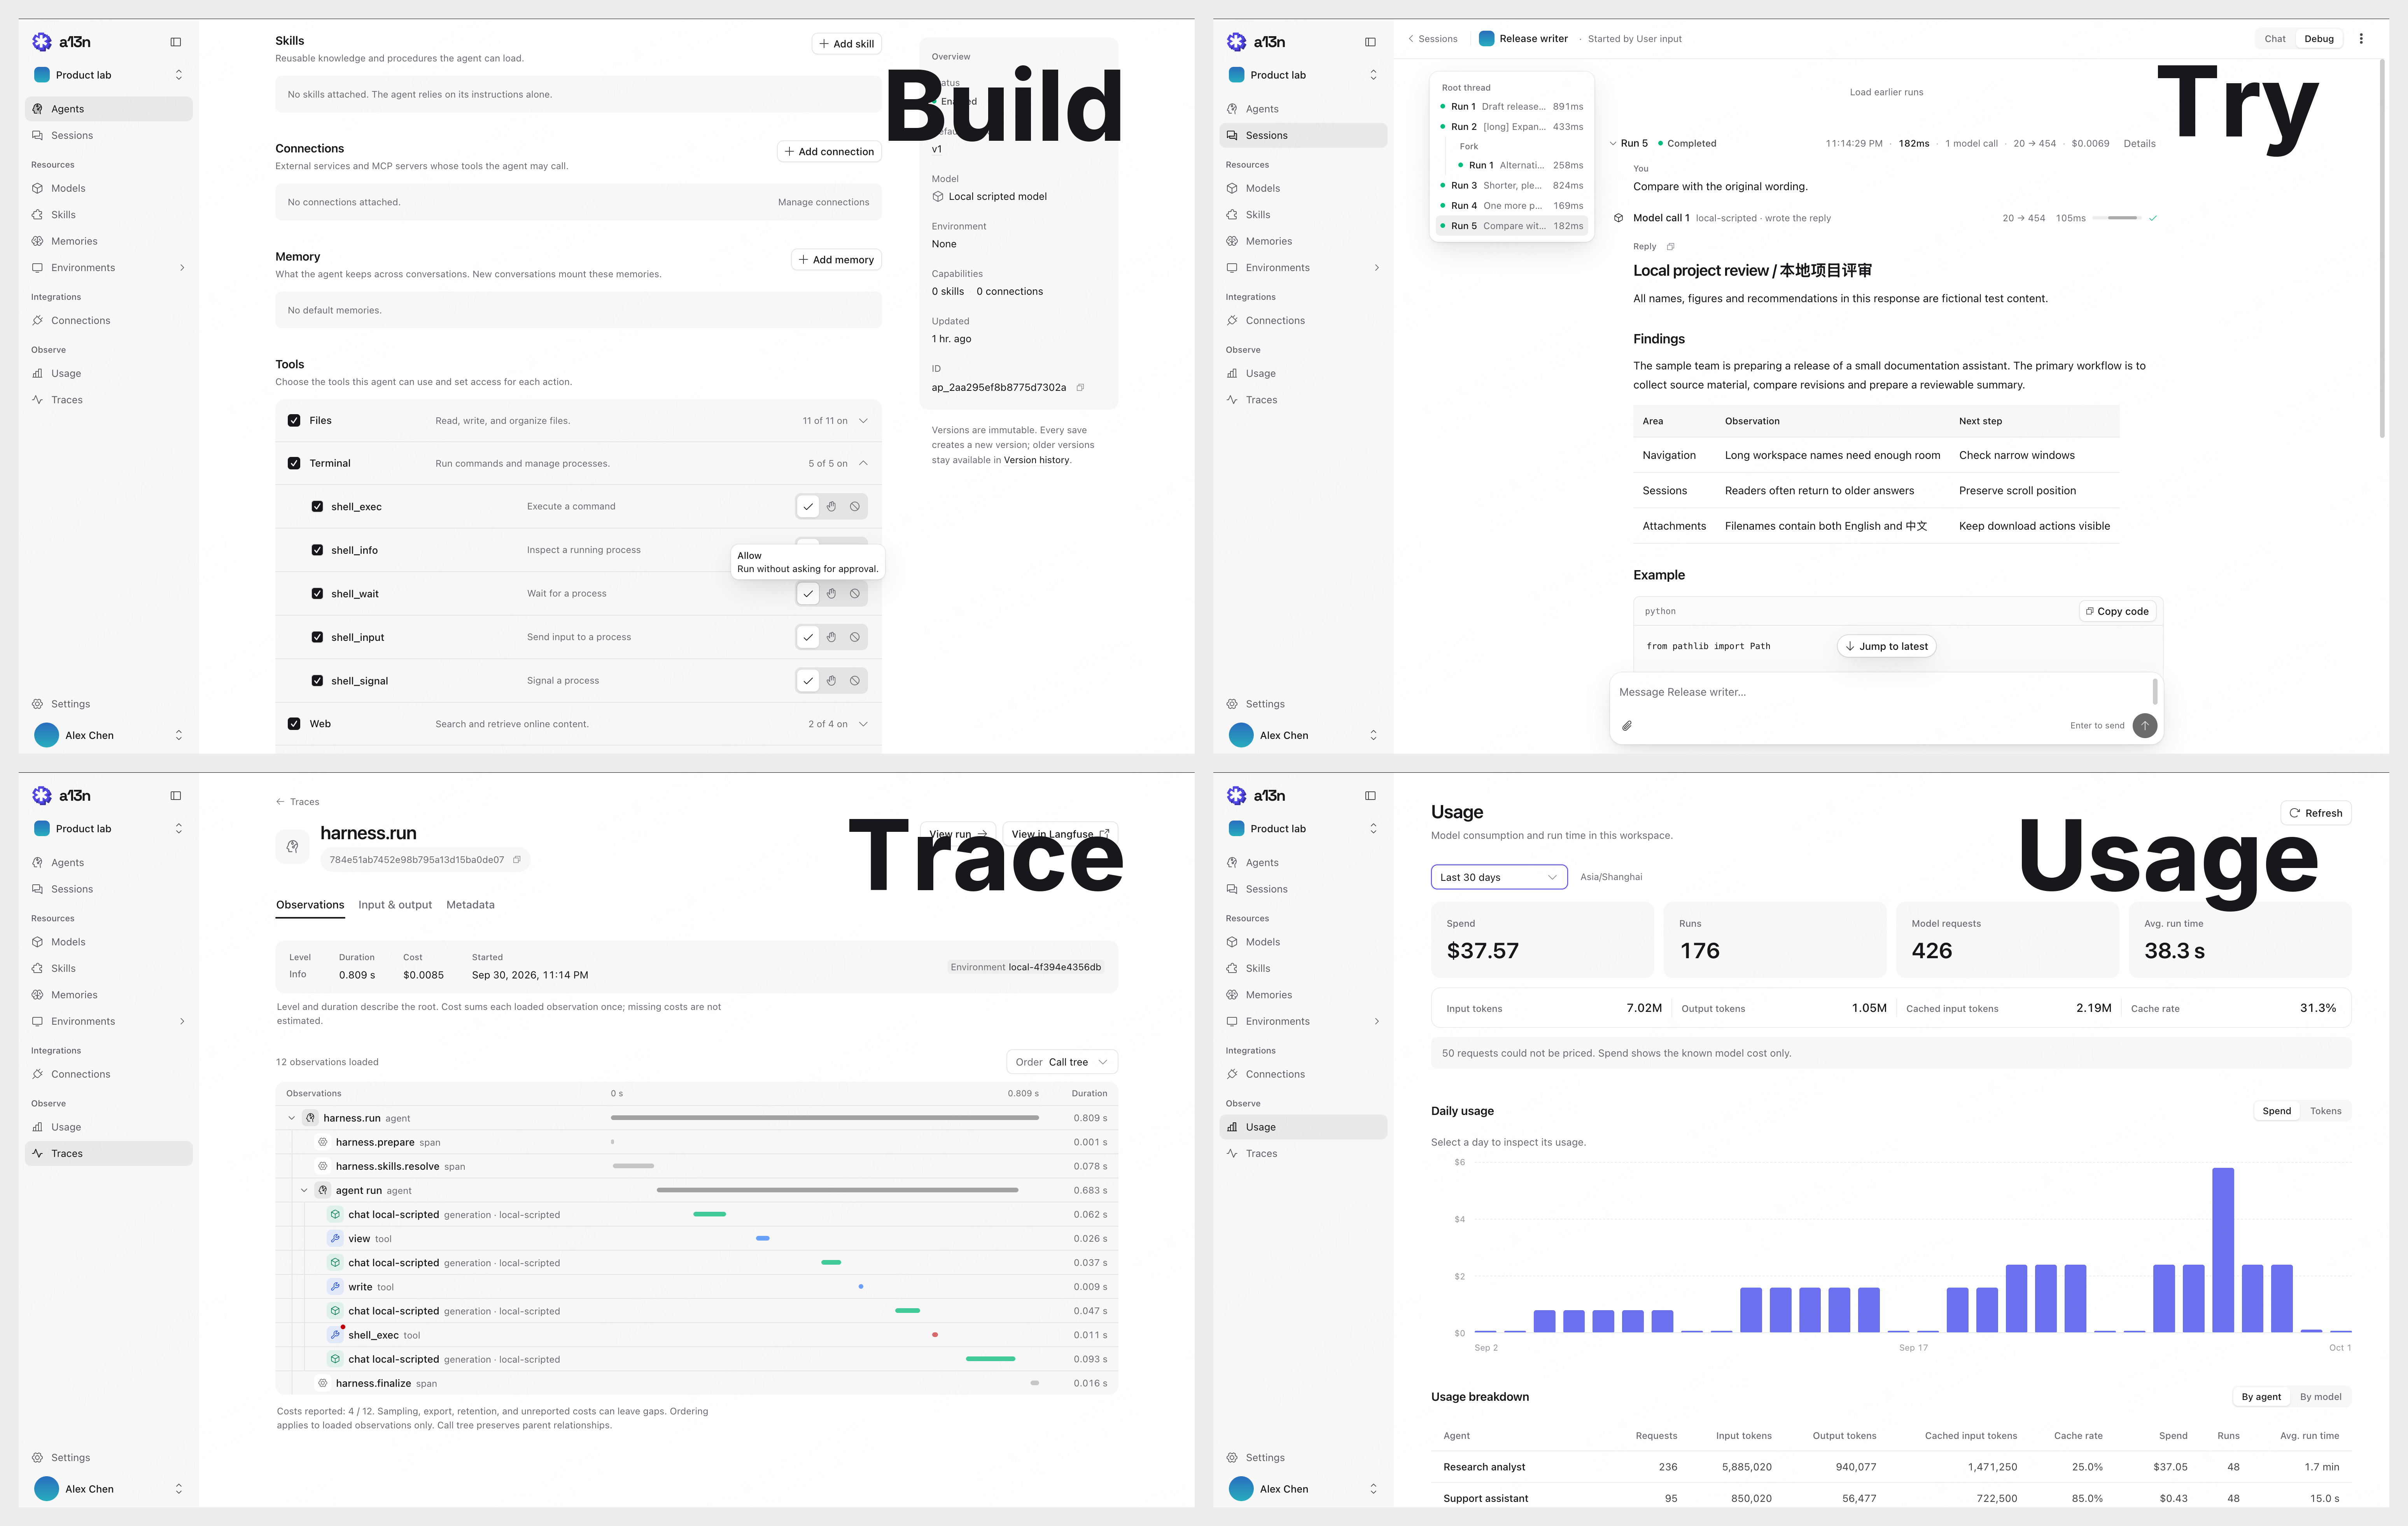Uncheck the shell_wait checkbox
This screenshot has width=2408, height=1526.
(x=317, y=594)
